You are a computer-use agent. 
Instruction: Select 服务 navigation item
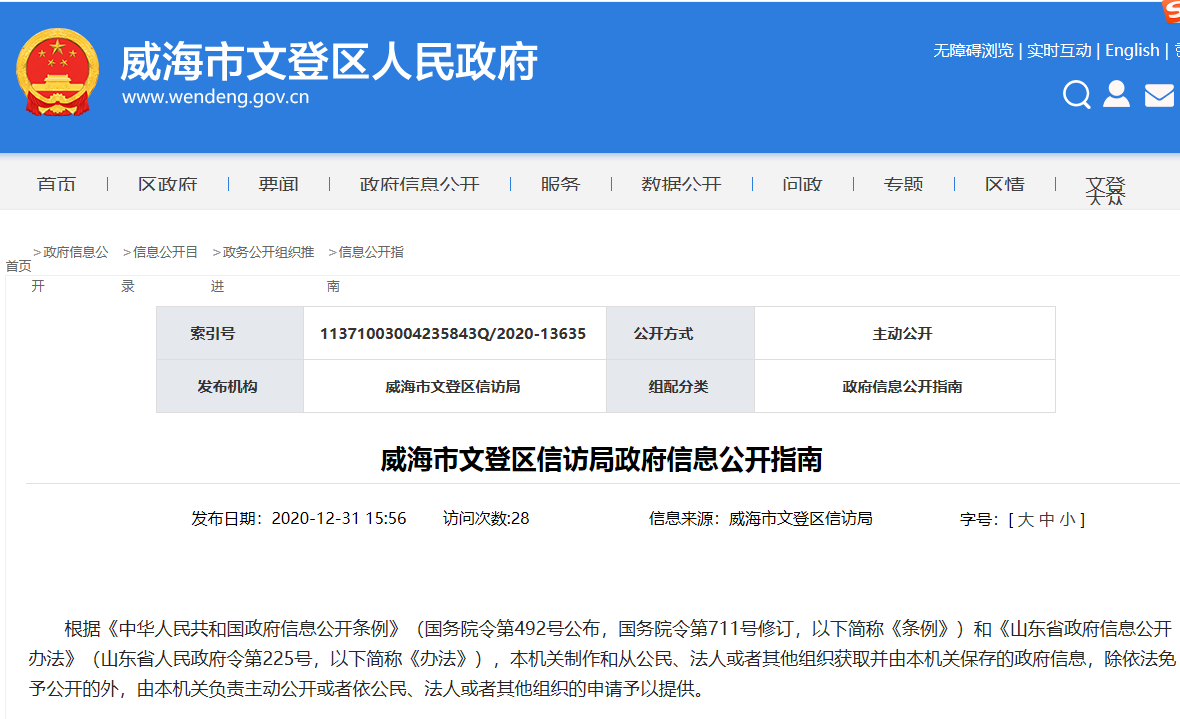click(560, 184)
